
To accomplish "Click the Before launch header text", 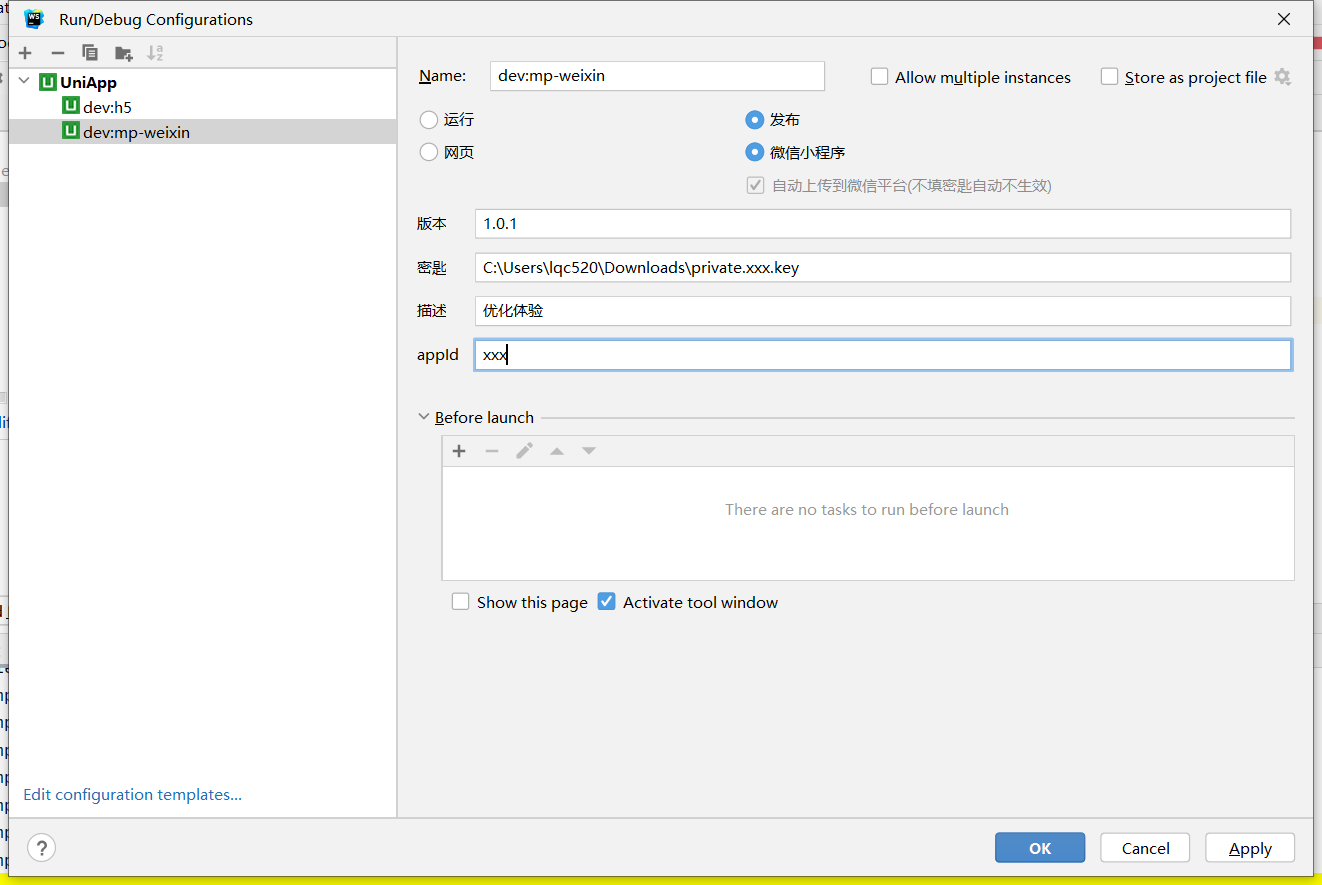I will 484,417.
